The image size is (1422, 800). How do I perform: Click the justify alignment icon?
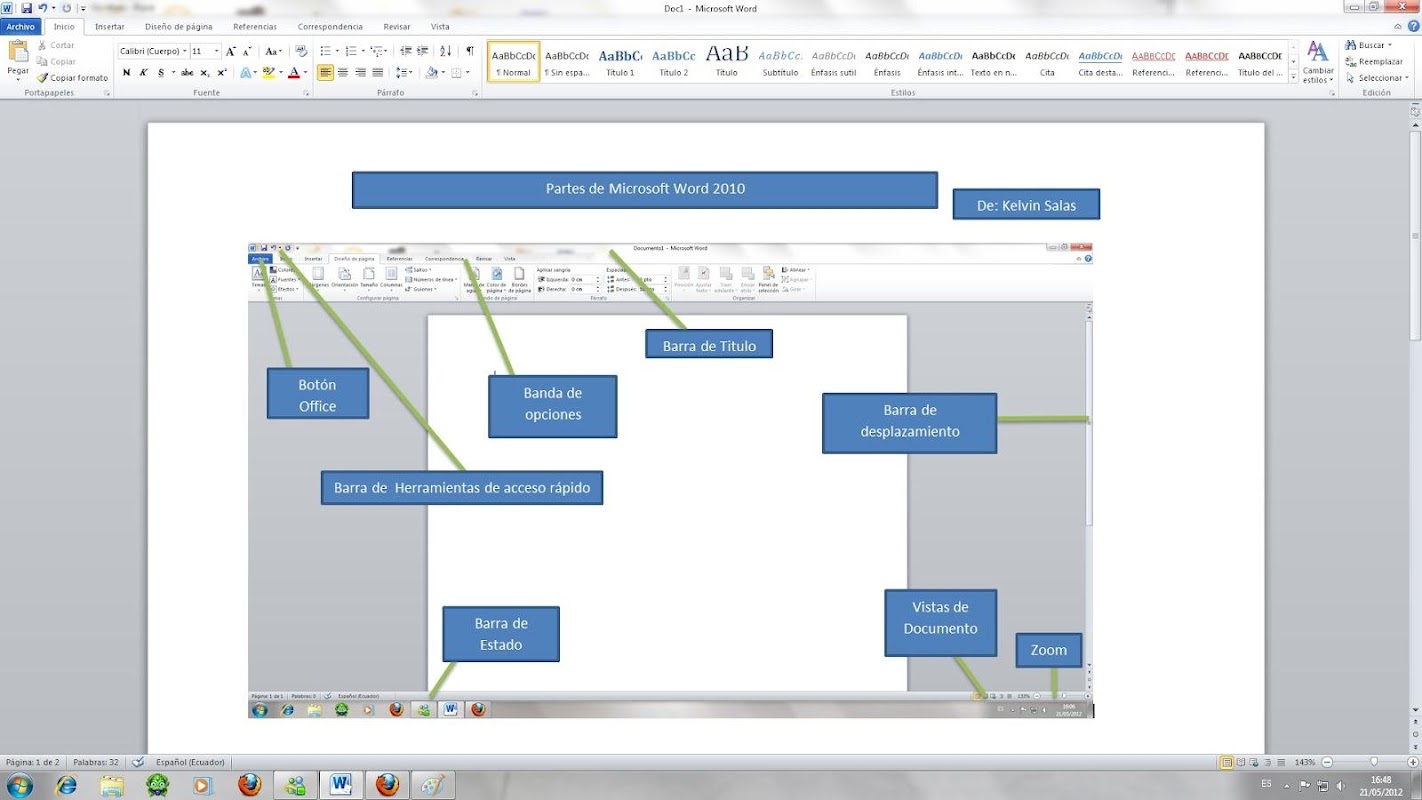(377, 73)
